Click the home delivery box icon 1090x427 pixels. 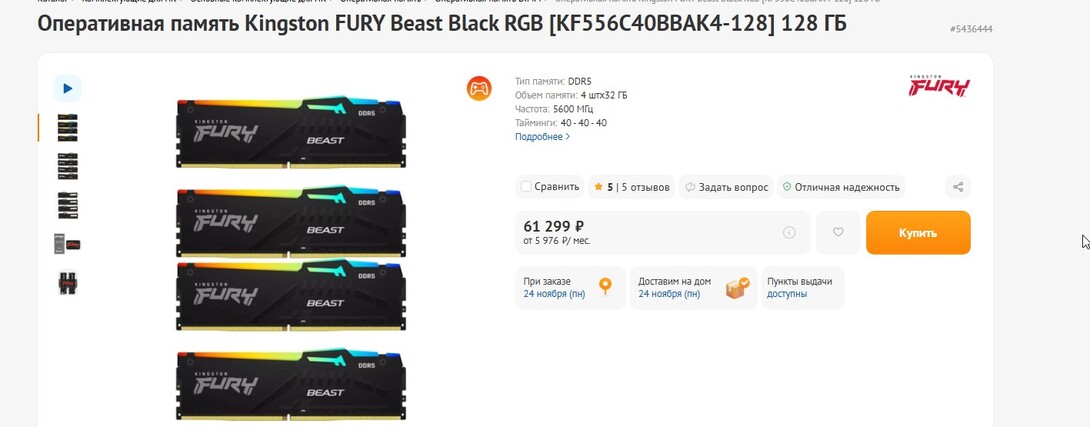[737, 288]
